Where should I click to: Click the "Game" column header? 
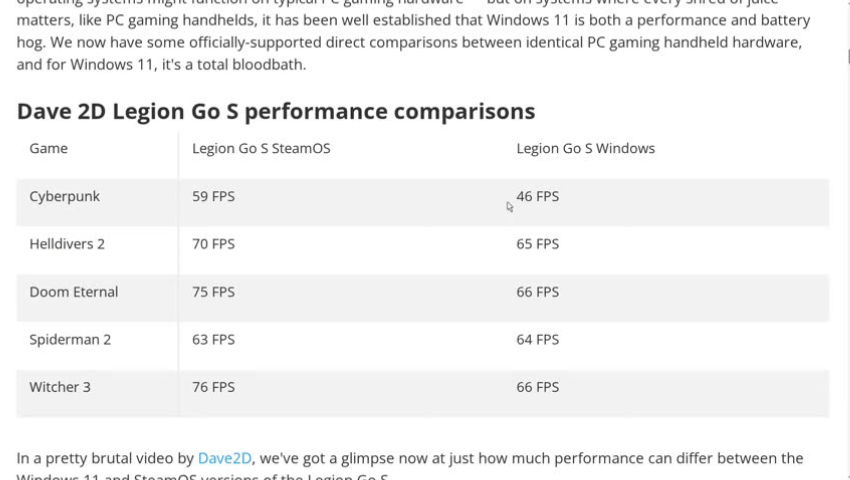click(x=49, y=149)
